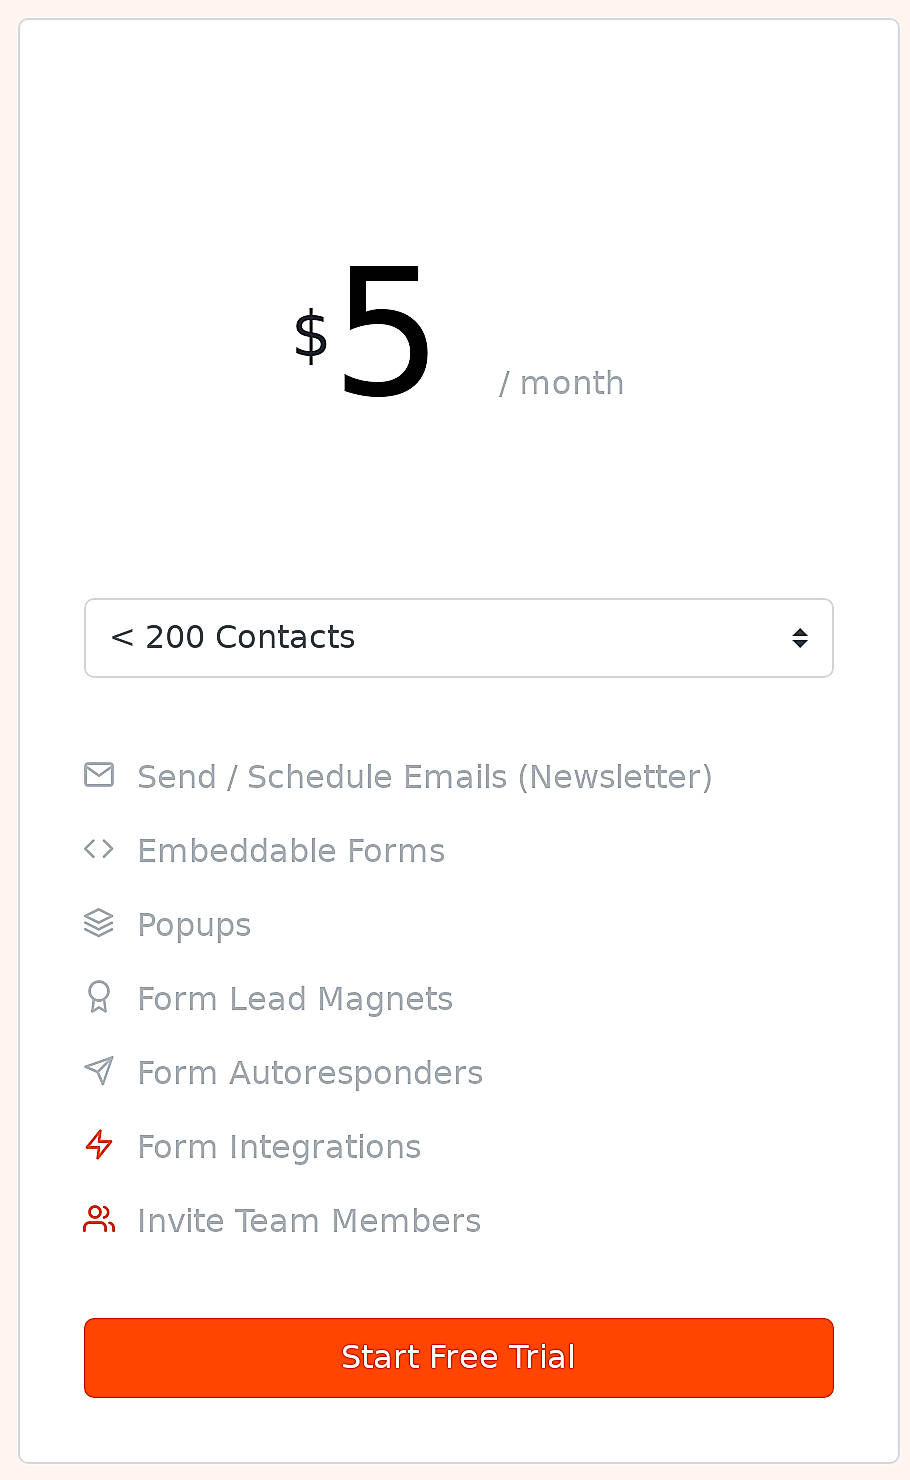
Task: Select the code brackets icon for Embeddable Forms
Action: pos(99,848)
